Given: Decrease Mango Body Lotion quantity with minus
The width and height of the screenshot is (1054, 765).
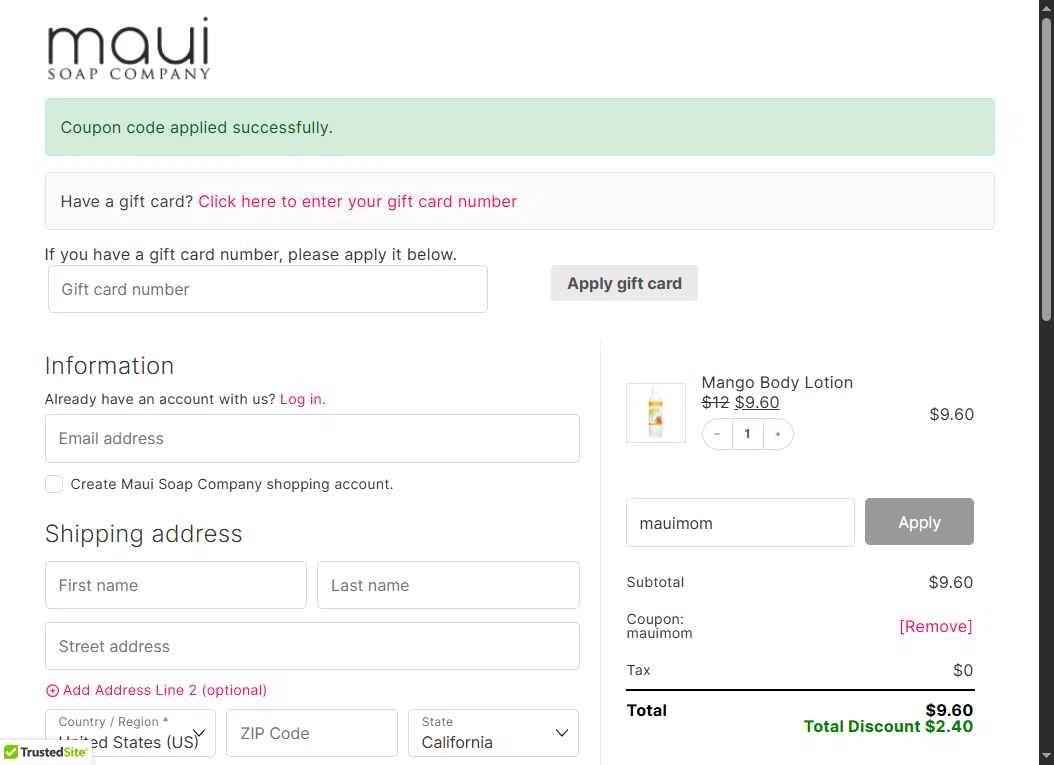Looking at the screenshot, I should 717,434.
